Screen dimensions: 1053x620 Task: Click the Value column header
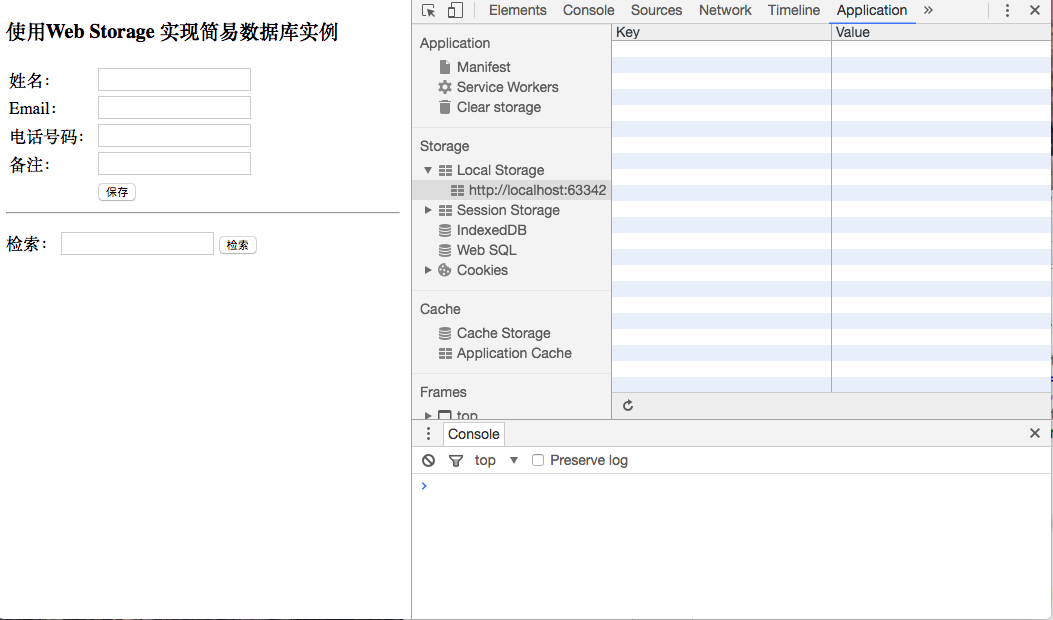click(941, 32)
